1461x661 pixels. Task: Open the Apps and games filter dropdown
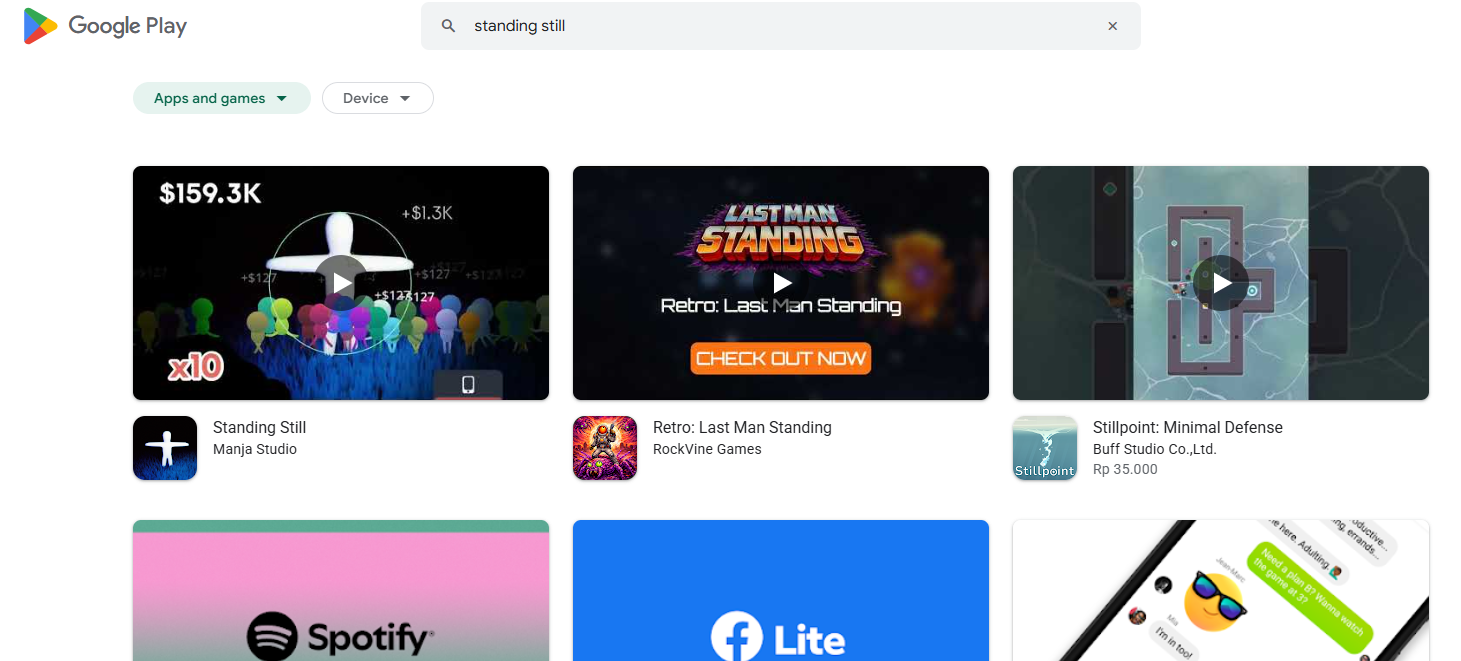222,98
